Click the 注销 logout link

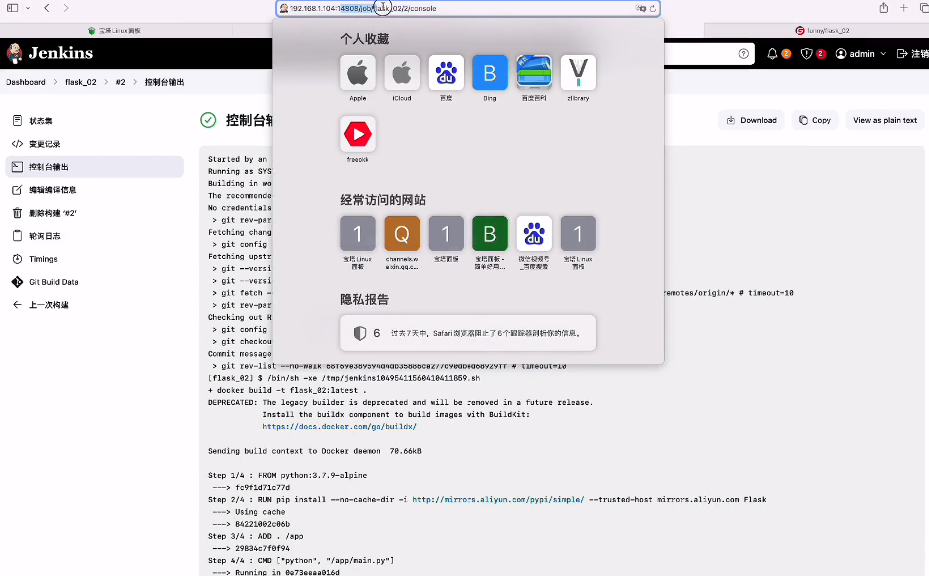pos(912,53)
